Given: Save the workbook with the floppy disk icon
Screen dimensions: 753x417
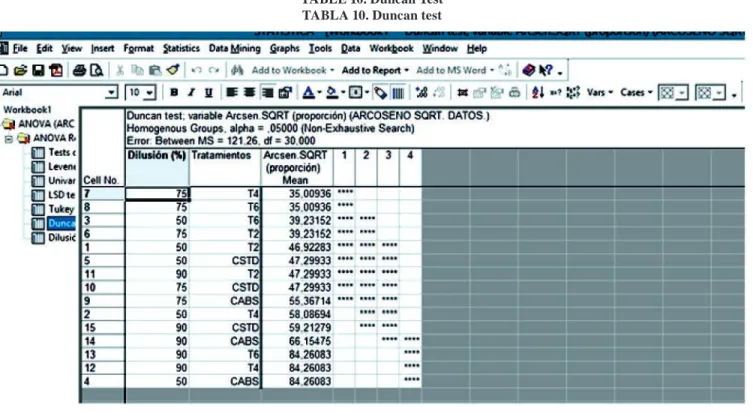Looking at the screenshot, I should (38, 71).
